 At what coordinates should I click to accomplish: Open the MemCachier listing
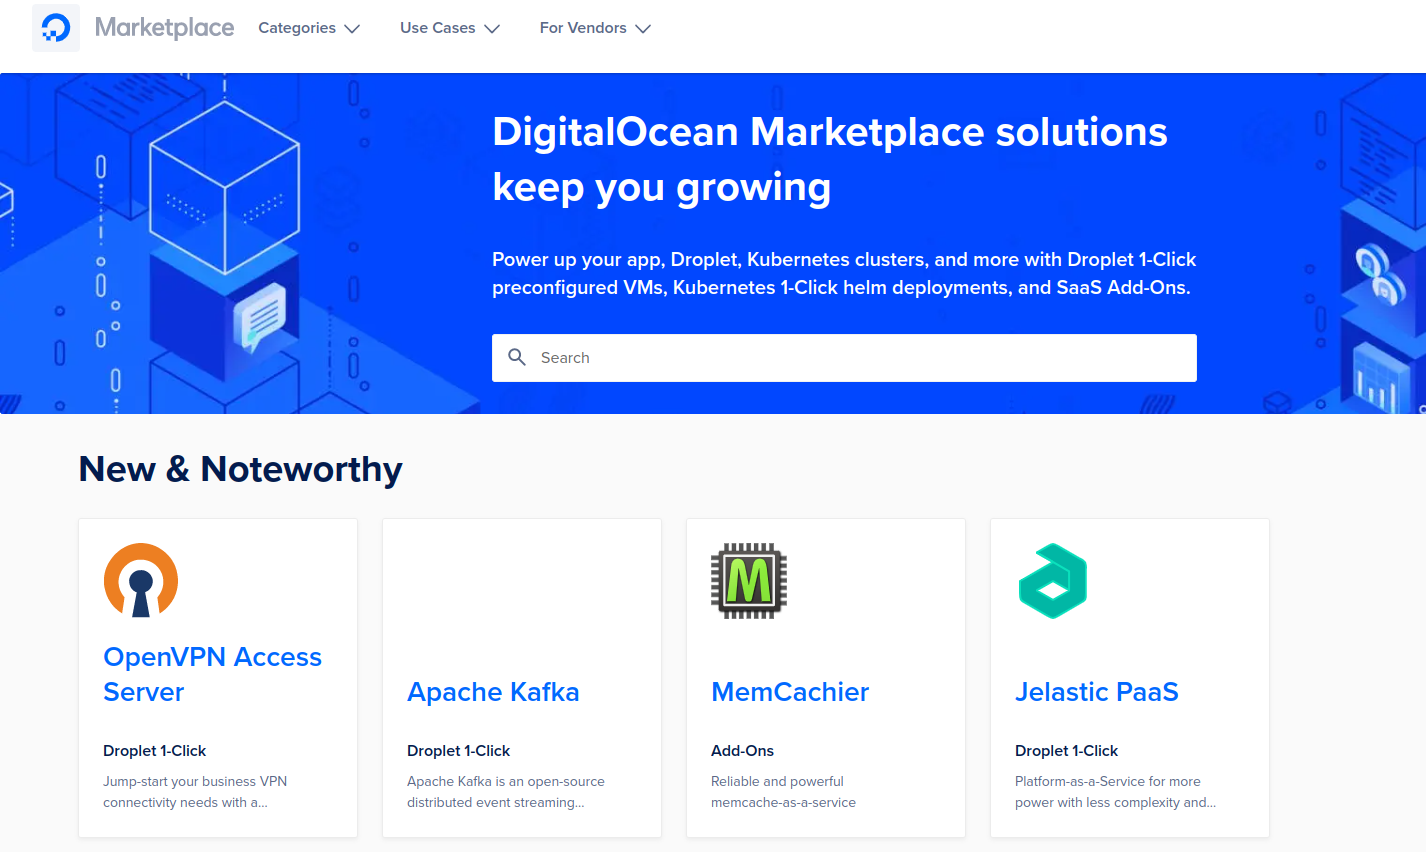coord(790,692)
